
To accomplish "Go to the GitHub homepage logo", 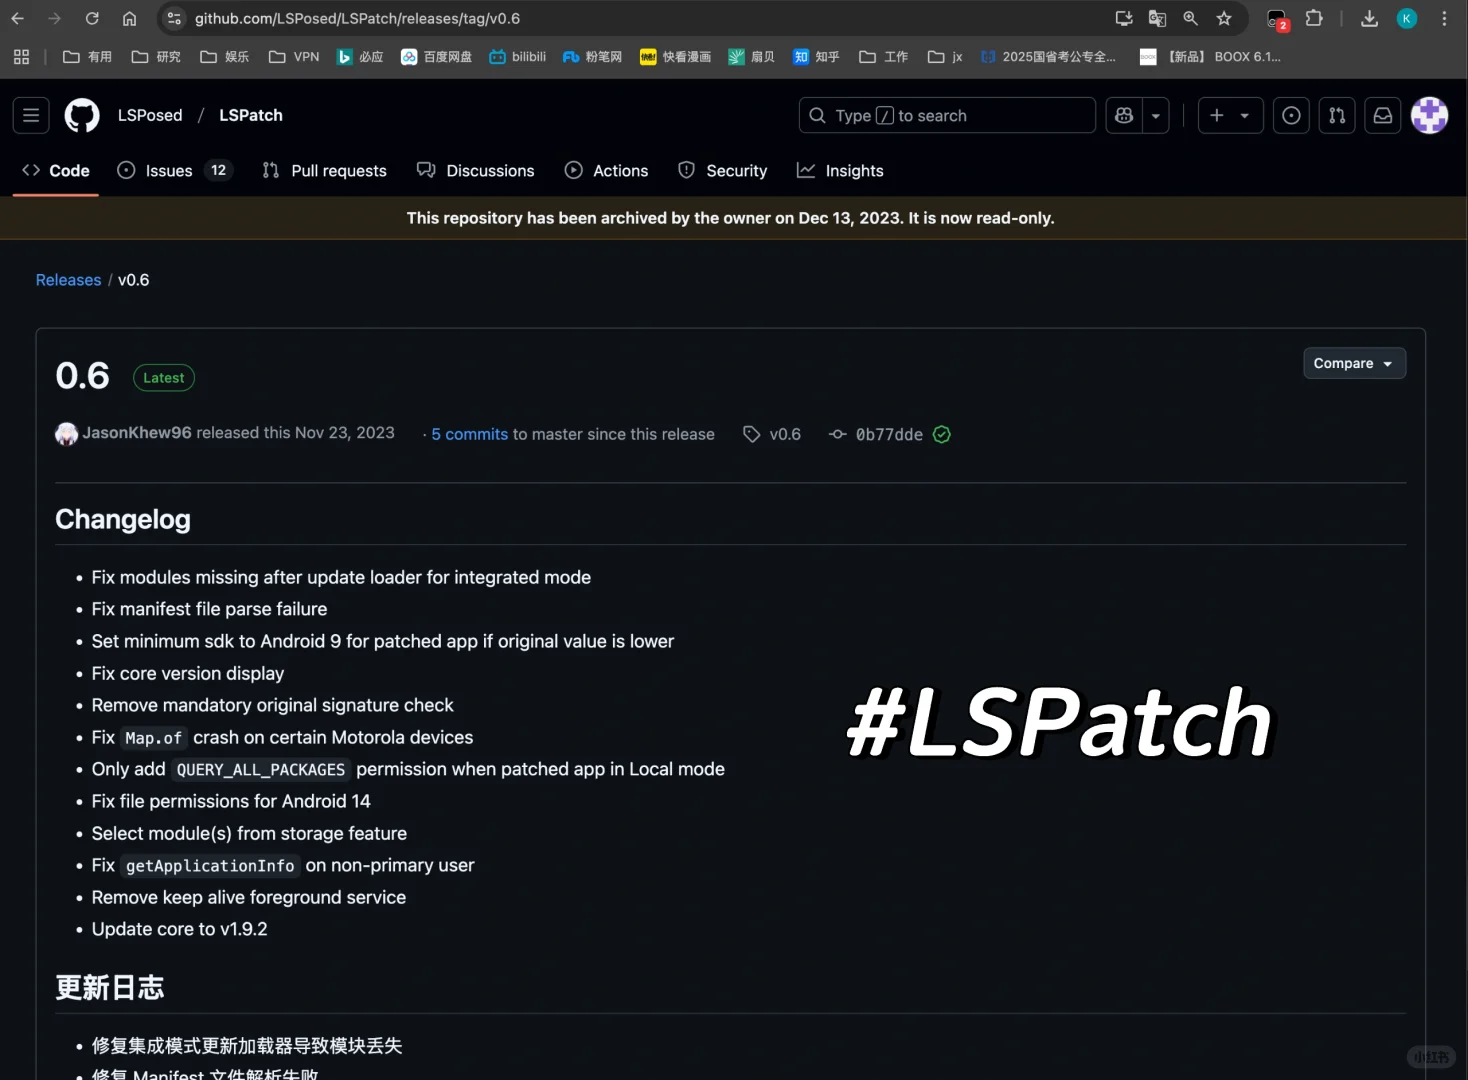I will point(82,115).
